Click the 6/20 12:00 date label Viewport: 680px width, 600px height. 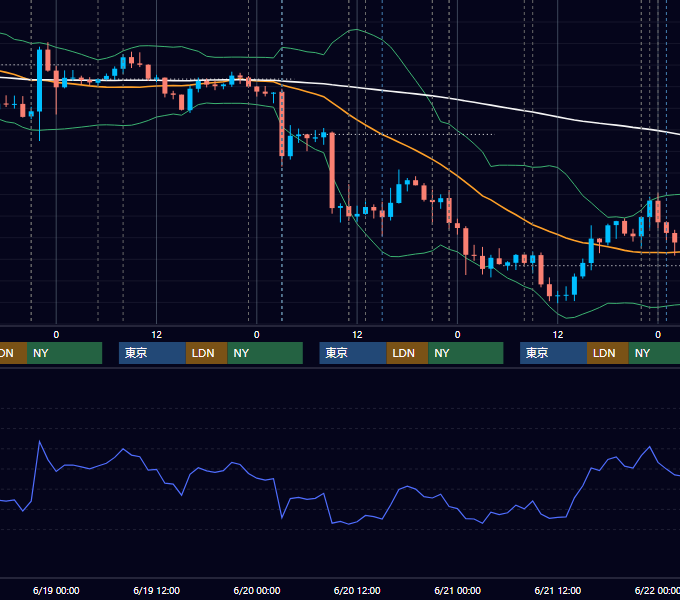[x=357, y=590]
